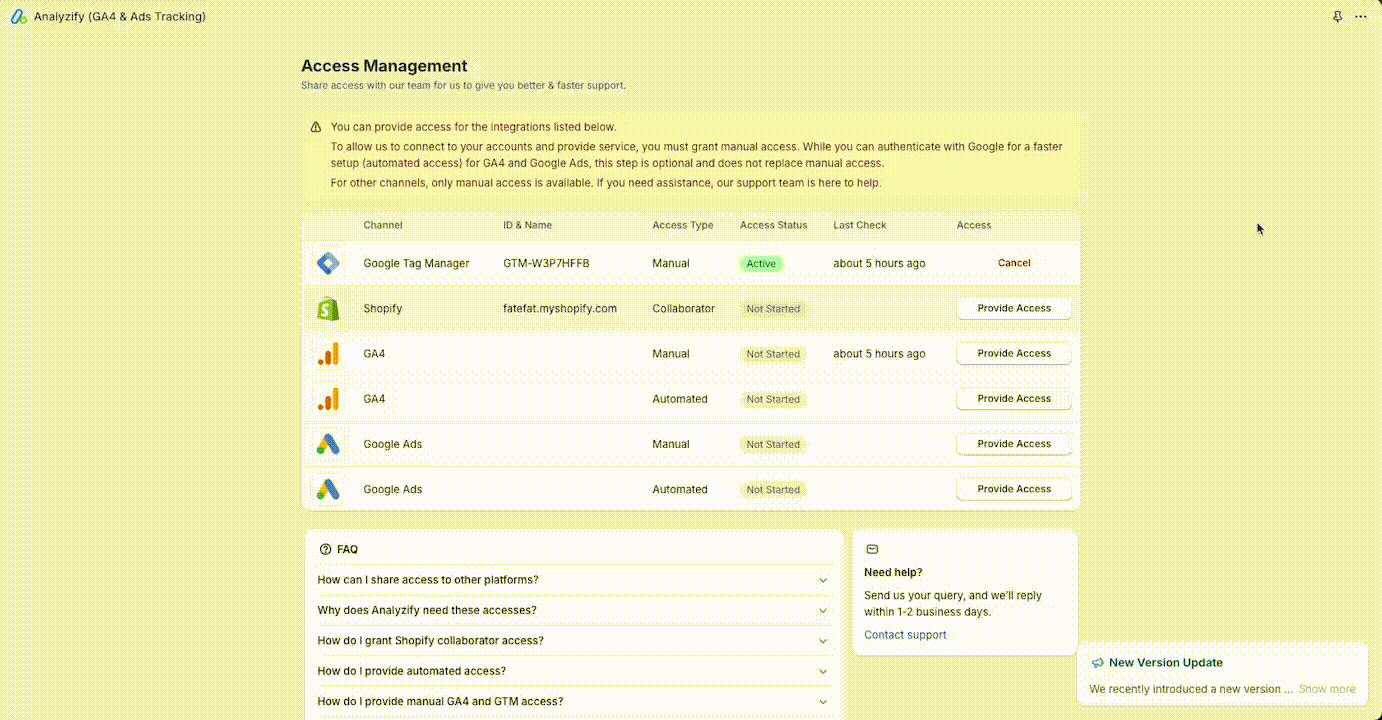1382x720 pixels.
Task: Expand 'How do I provide automated access?'
Action: pyautogui.click(x=574, y=671)
